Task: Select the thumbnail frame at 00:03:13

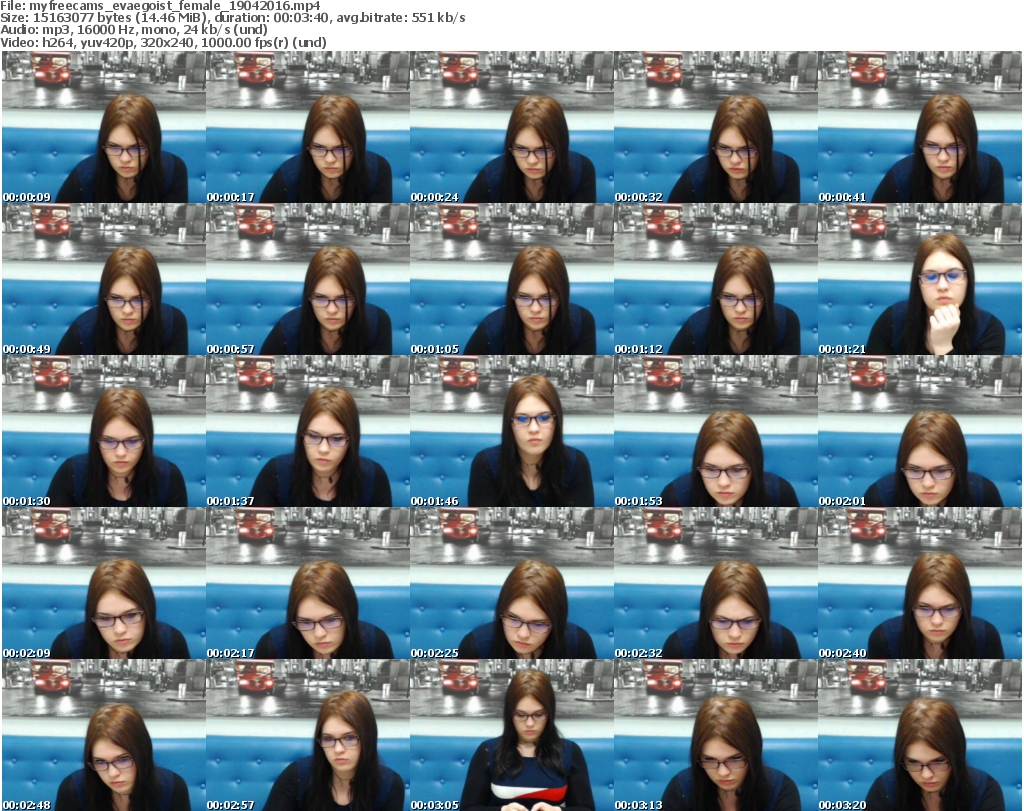Action: (x=716, y=735)
